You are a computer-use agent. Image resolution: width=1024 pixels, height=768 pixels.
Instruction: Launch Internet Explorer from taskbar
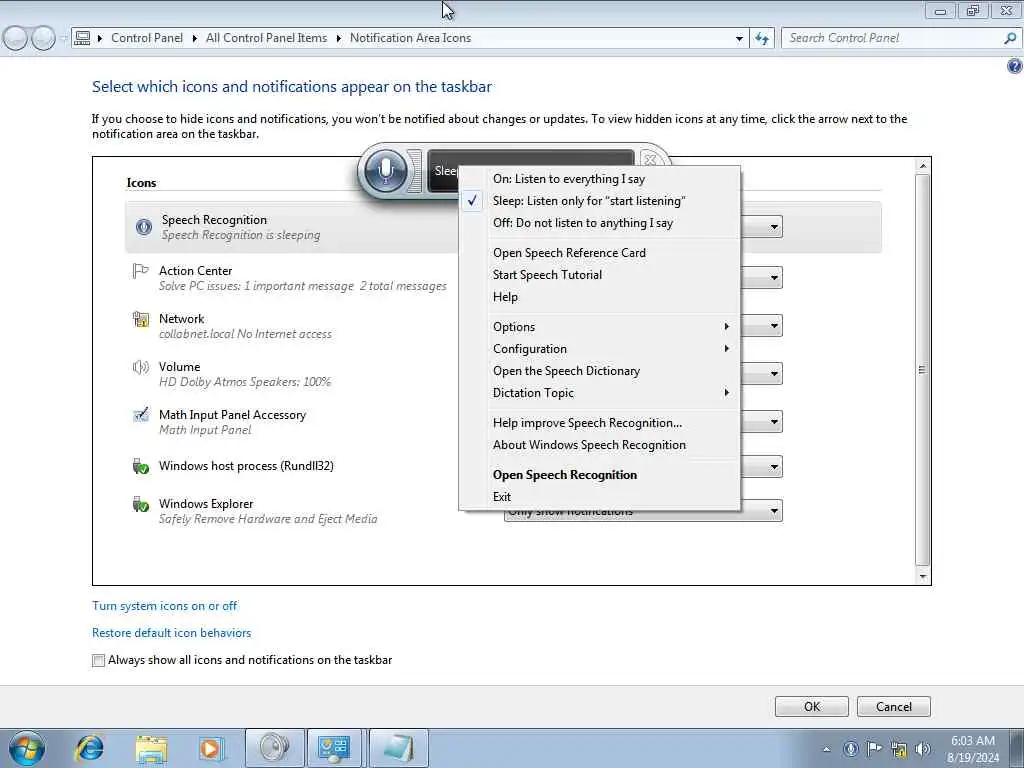click(89, 748)
